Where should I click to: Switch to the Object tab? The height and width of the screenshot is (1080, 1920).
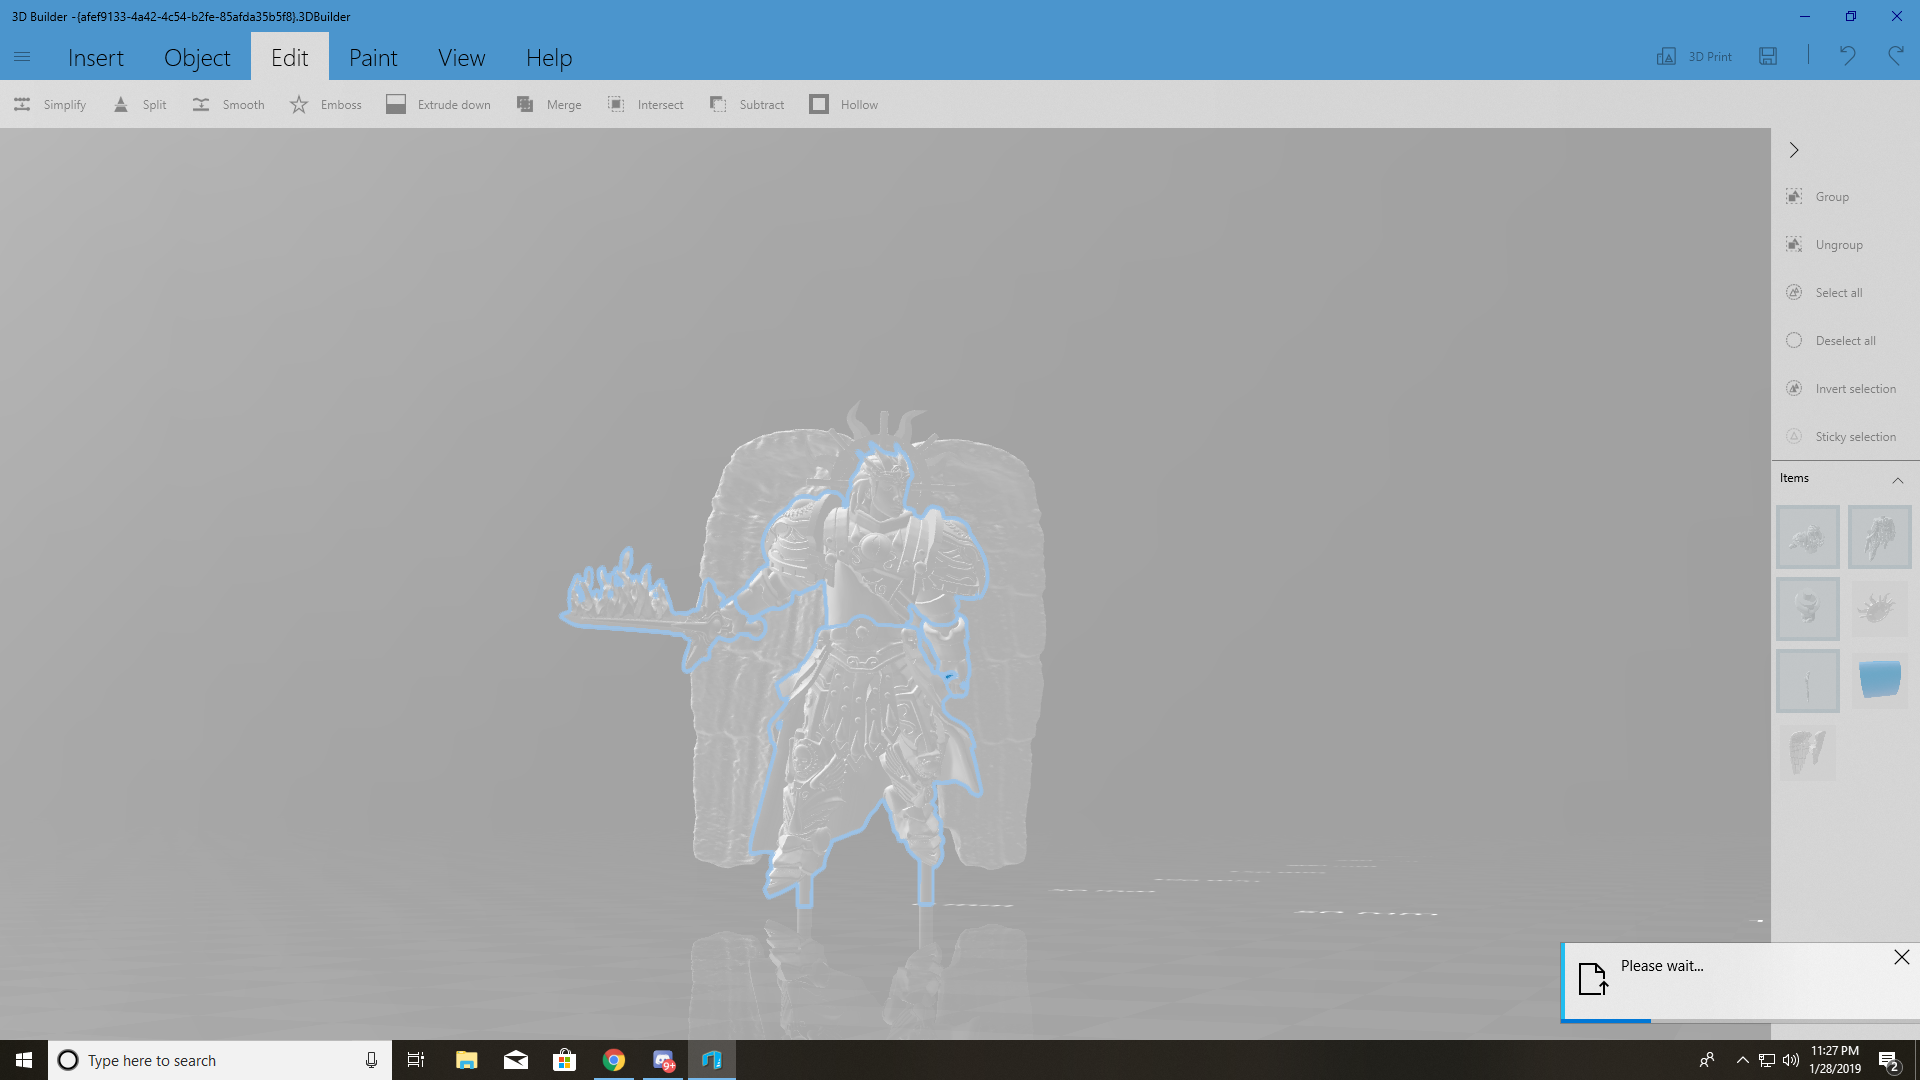point(197,57)
